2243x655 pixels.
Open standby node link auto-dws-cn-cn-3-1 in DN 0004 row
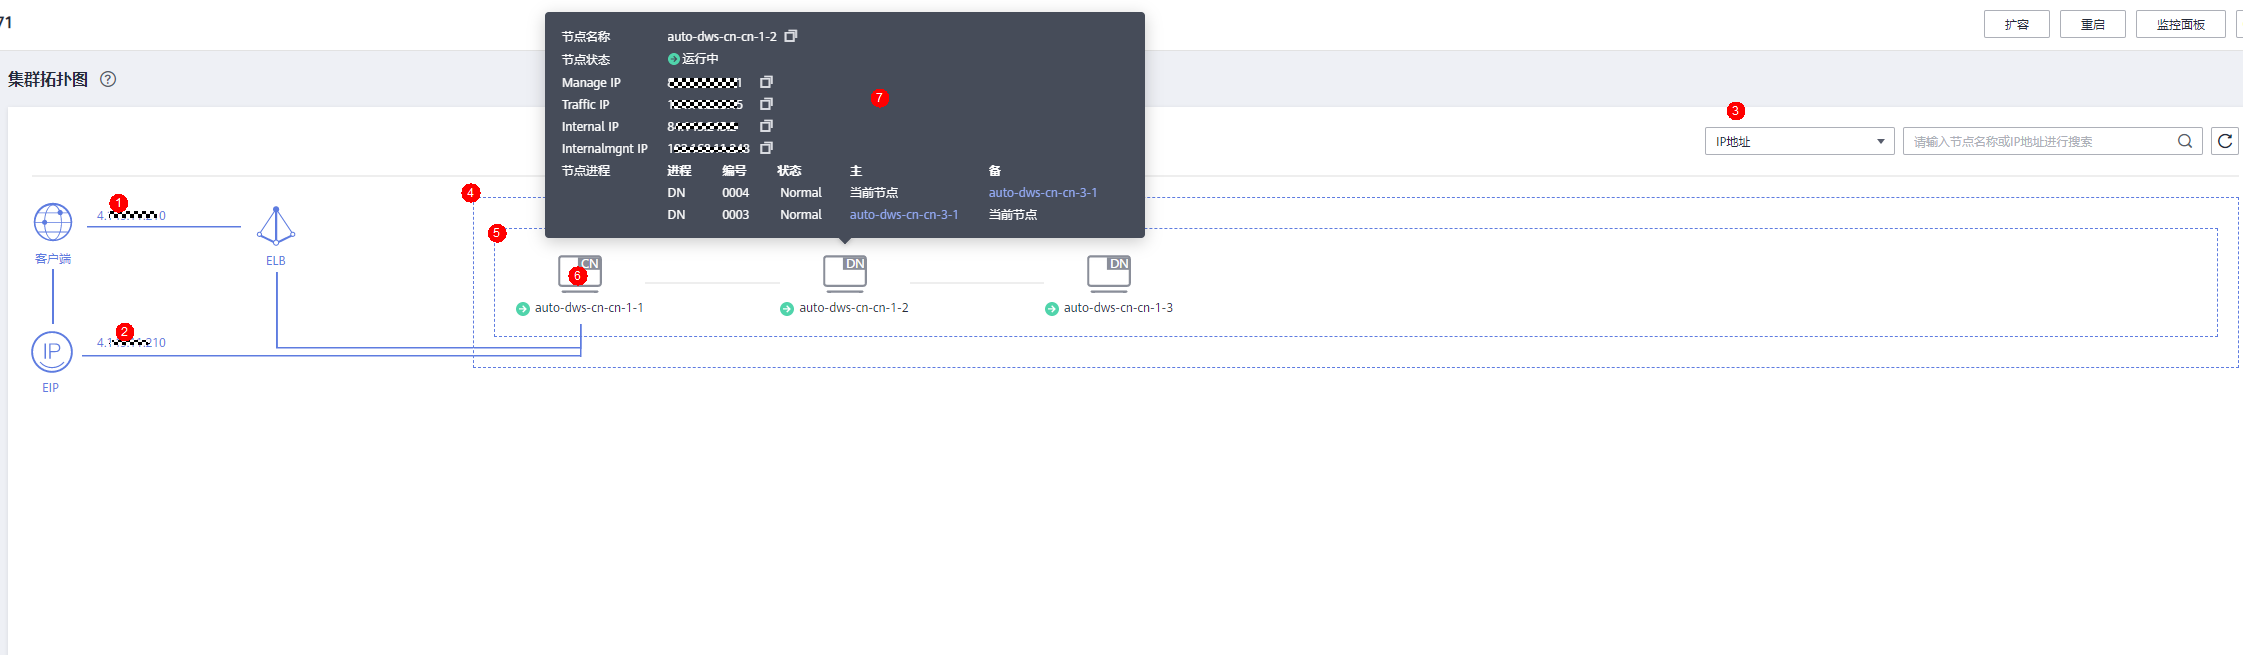click(x=1043, y=193)
